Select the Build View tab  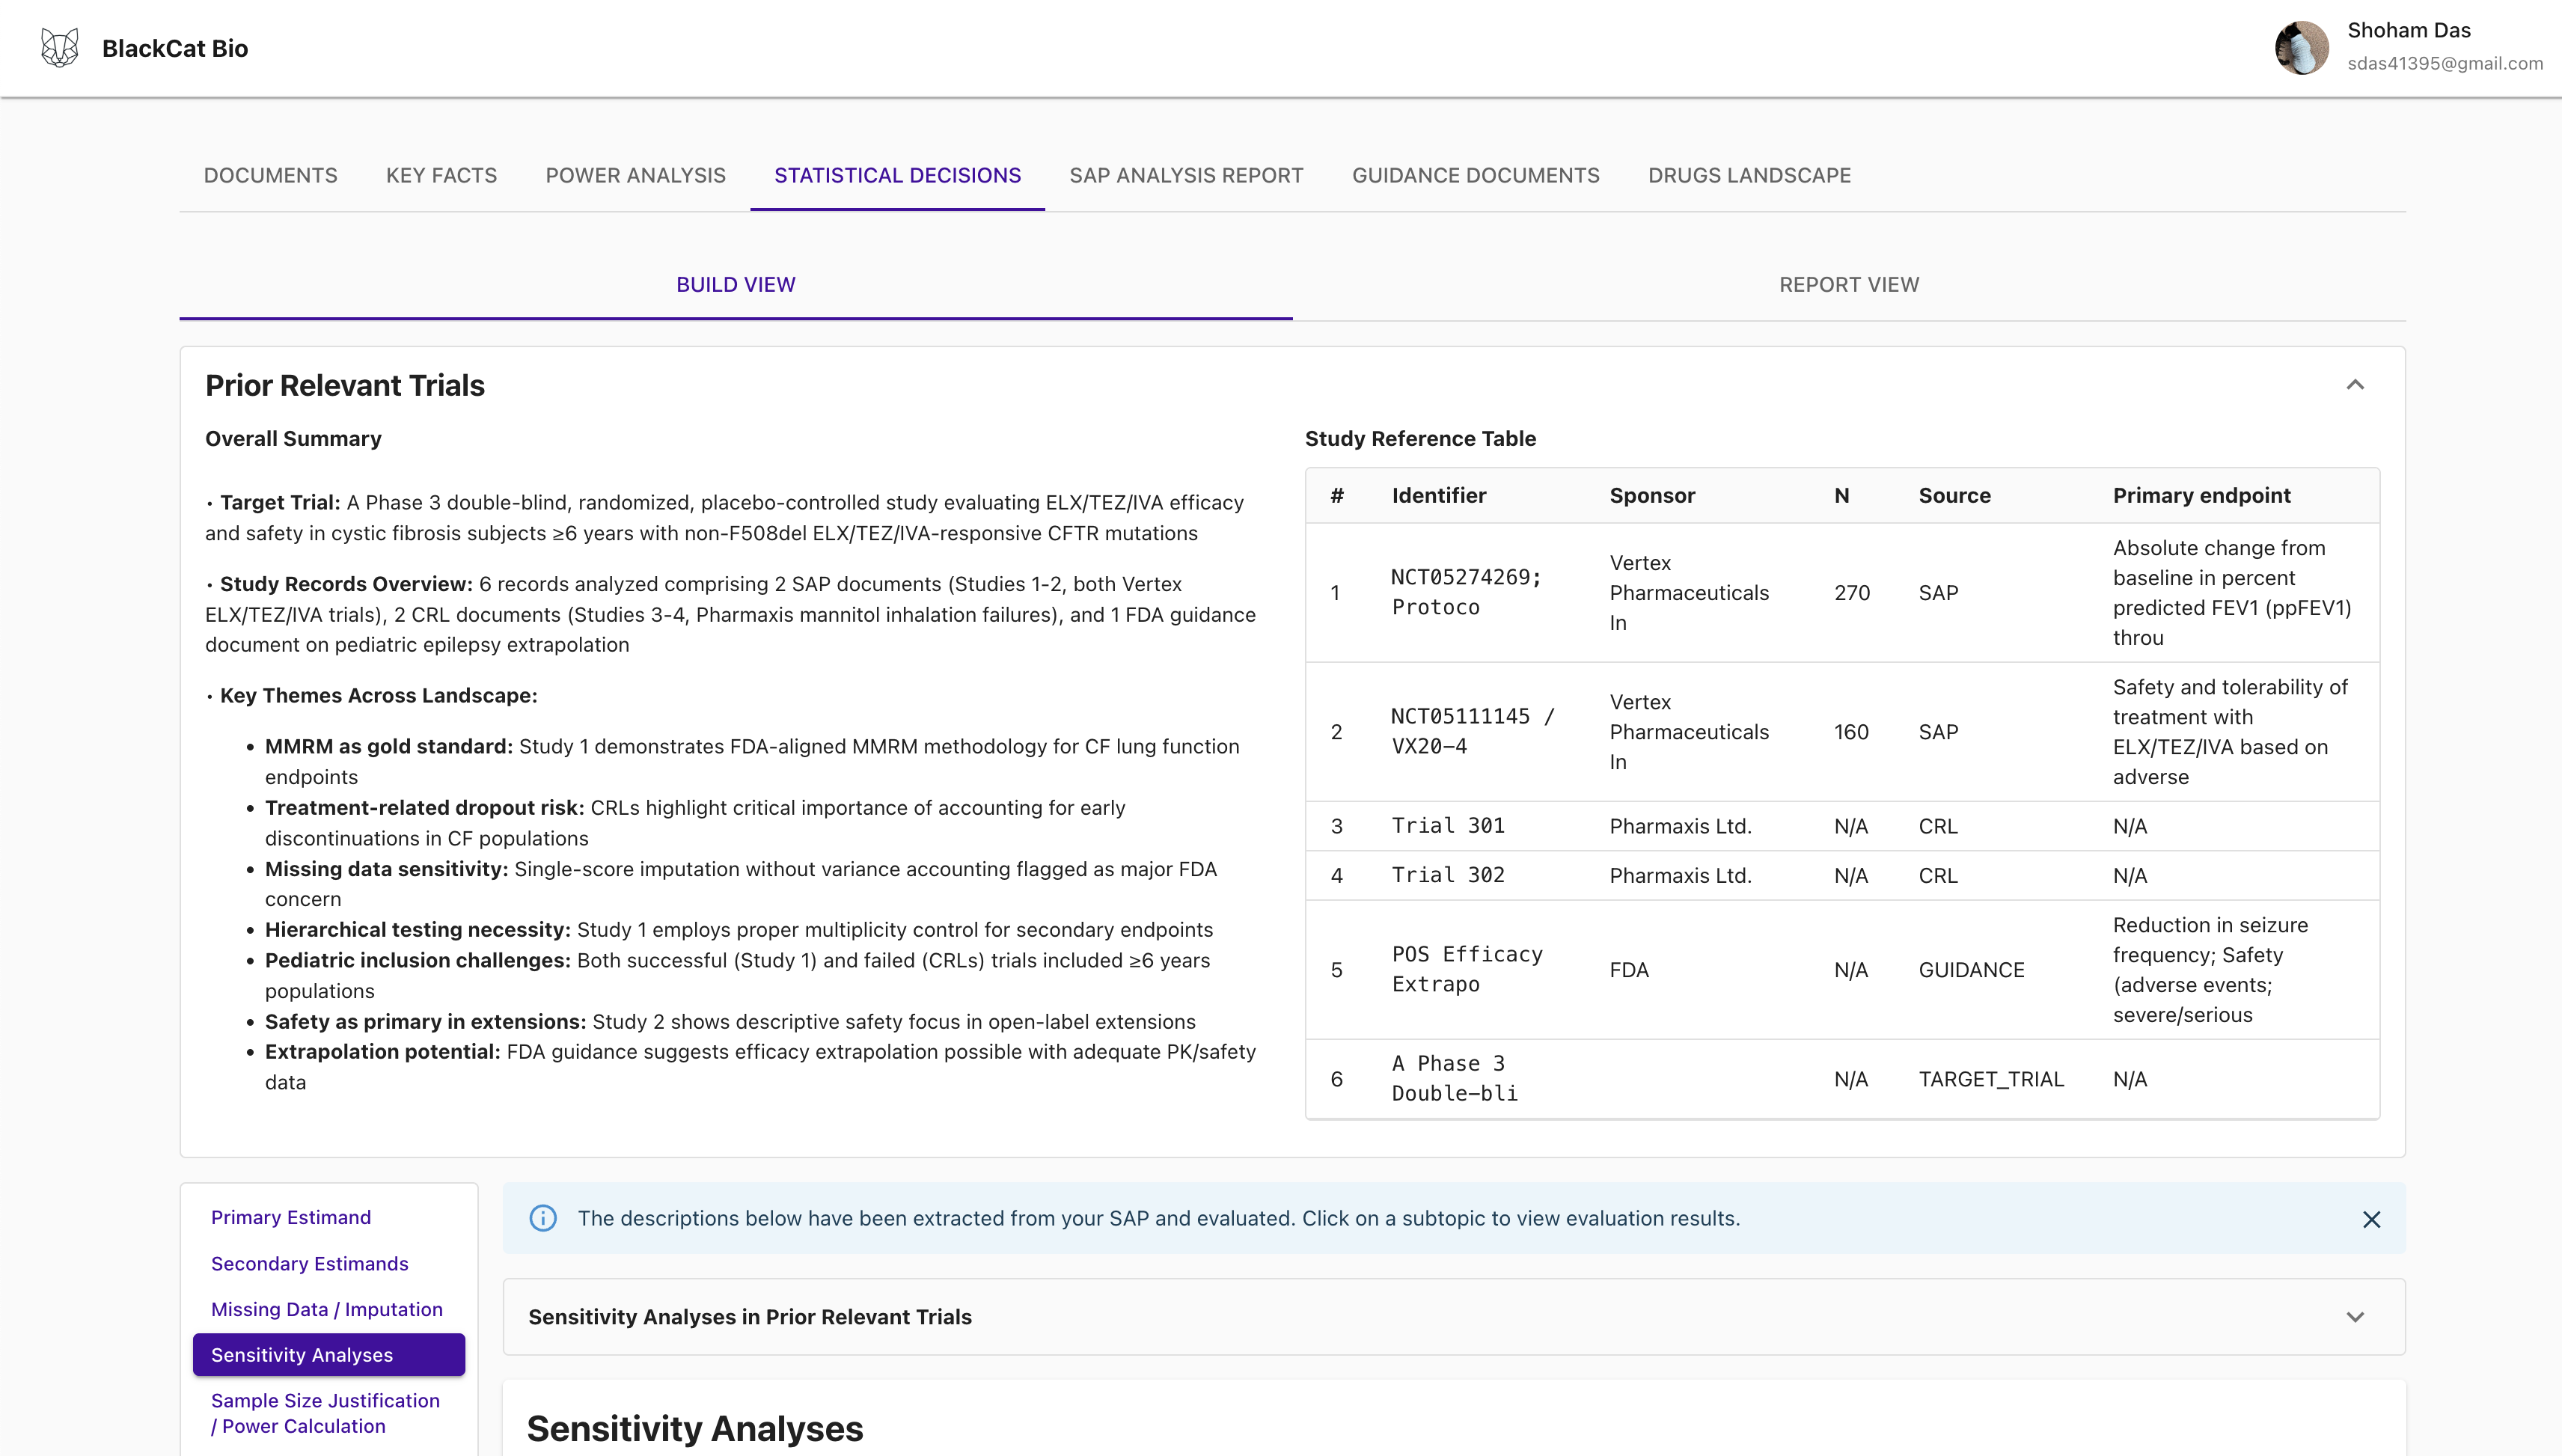pyautogui.click(x=736, y=285)
